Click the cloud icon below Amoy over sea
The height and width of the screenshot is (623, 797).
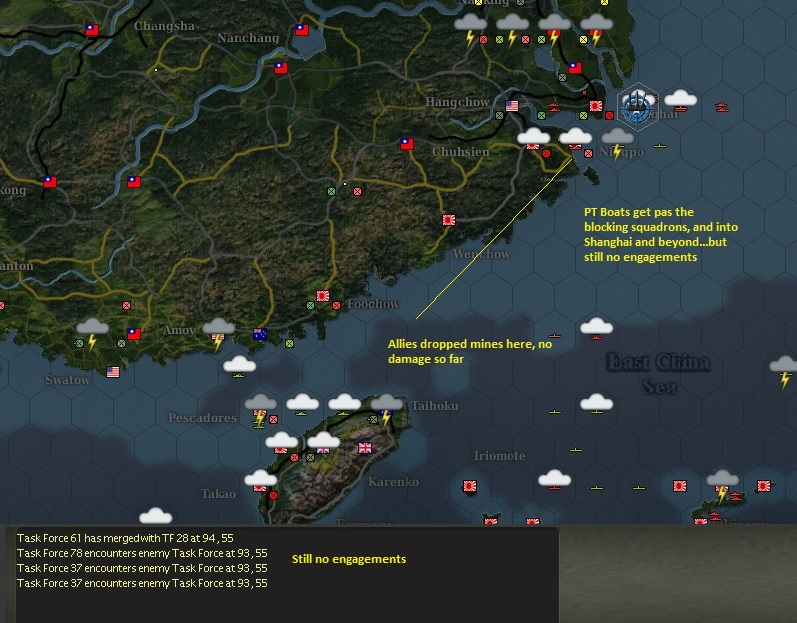point(239,364)
